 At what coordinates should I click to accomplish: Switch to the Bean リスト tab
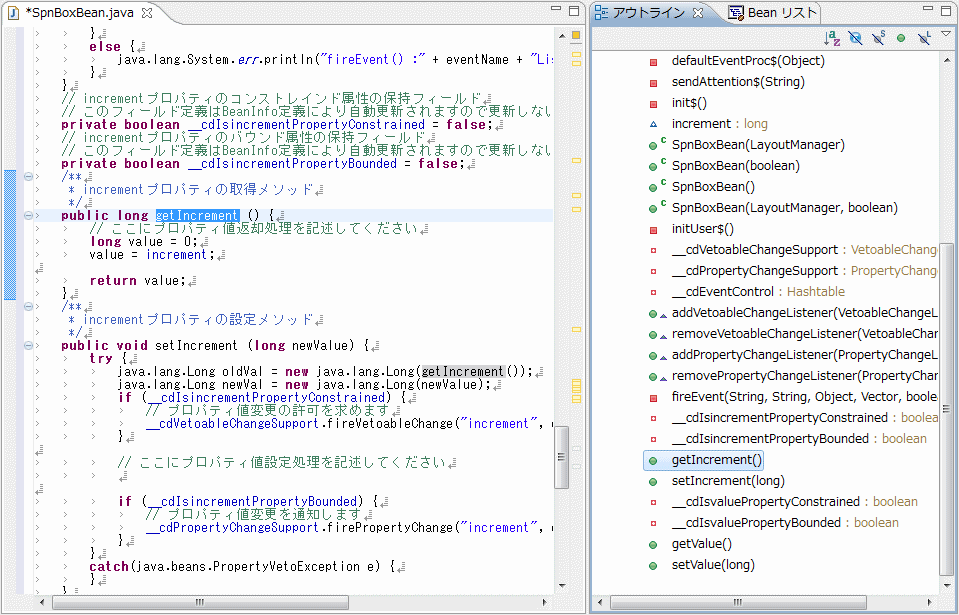(773, 13)
